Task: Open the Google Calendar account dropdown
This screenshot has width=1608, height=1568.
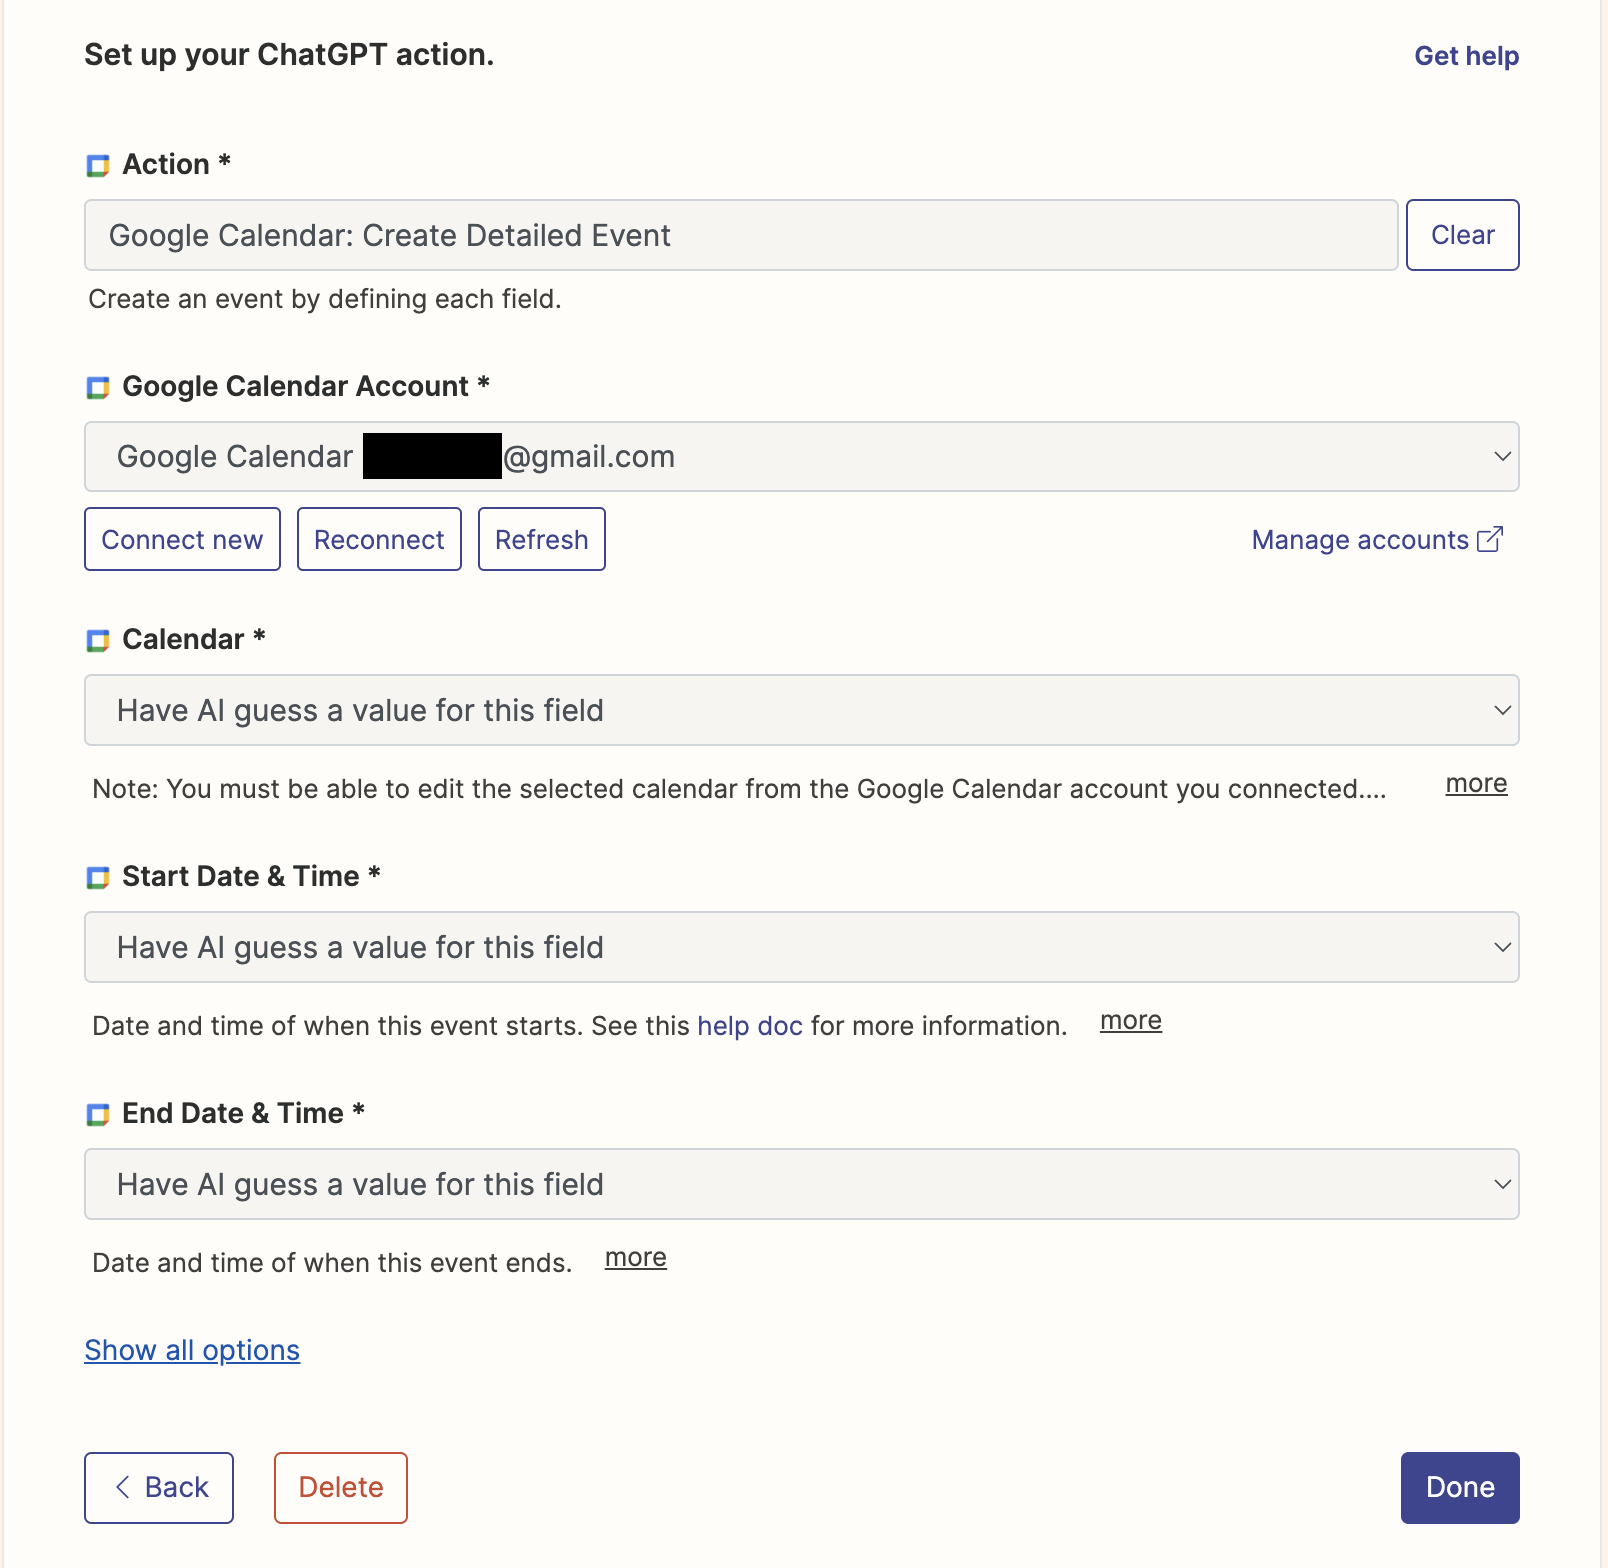Action: click(800, 456)
